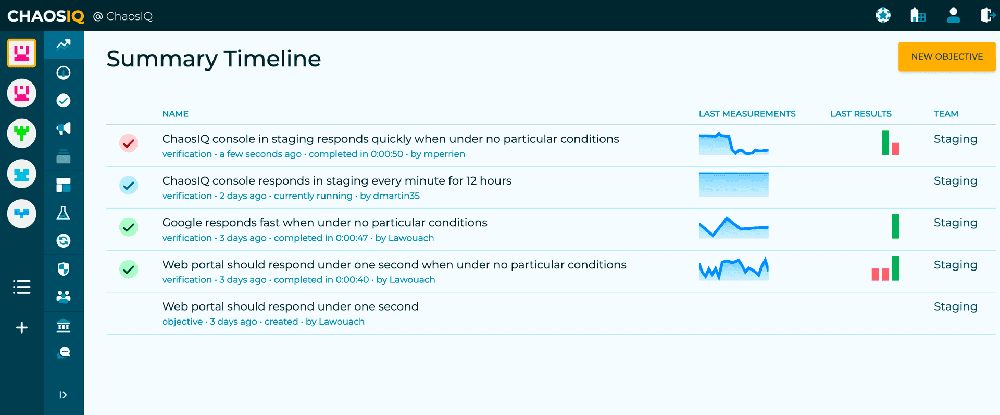Open 'Web portal should respond under one second' objective
Image resolution: width=1000 pixels, height=415 pixels.
coord(290,307)
